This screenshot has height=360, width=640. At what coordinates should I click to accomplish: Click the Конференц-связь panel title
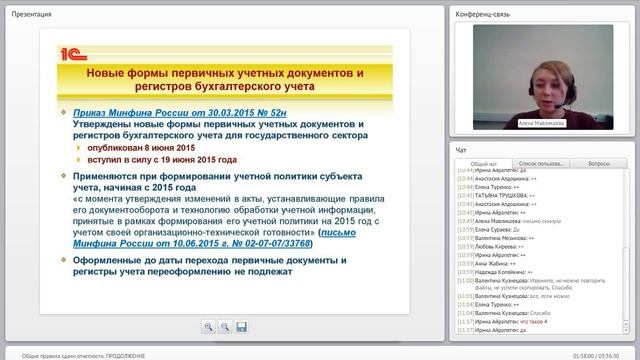tap(482, 14)
